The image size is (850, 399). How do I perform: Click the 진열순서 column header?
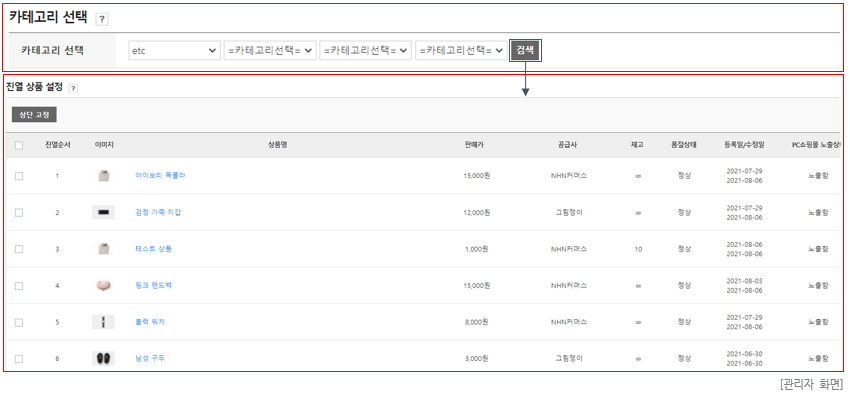[57, 145]
